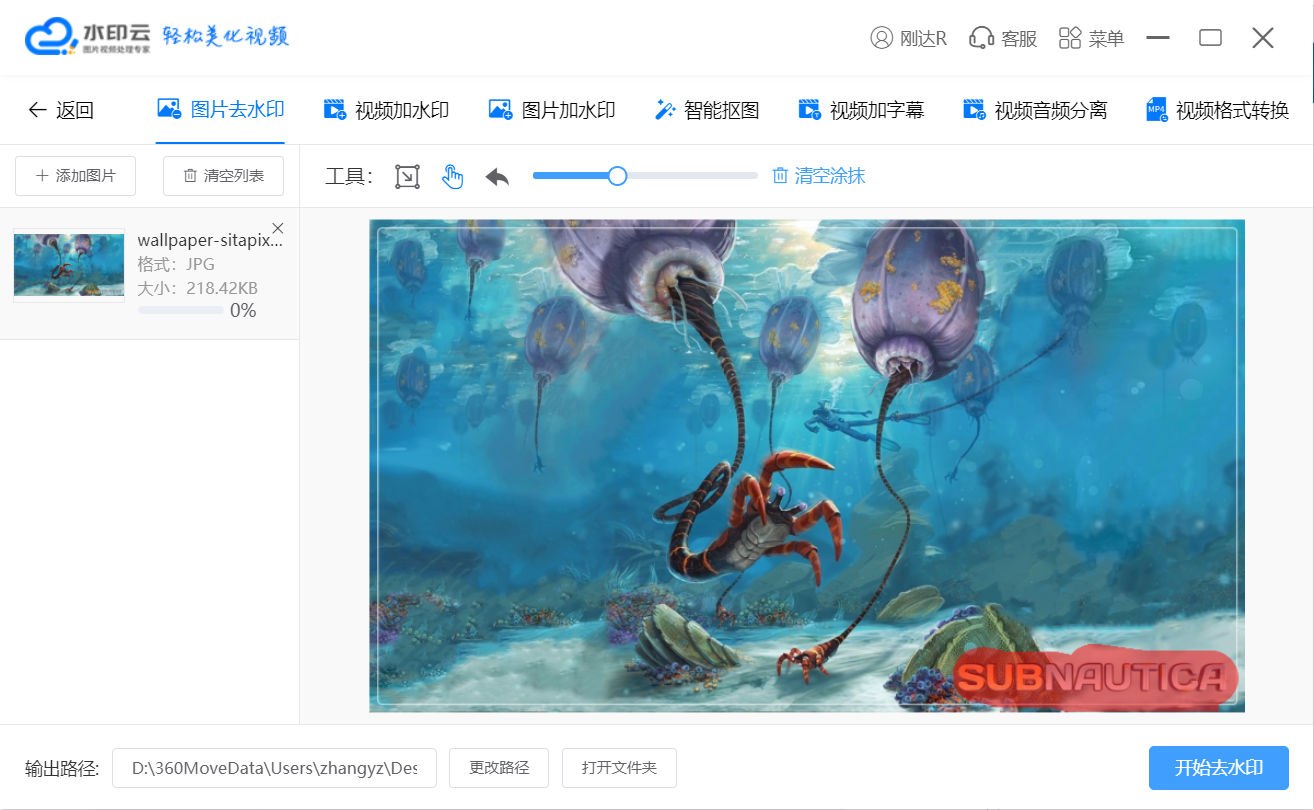Click the 图片去水印 tab icon
1314x810 pixels.
[169, 109]
